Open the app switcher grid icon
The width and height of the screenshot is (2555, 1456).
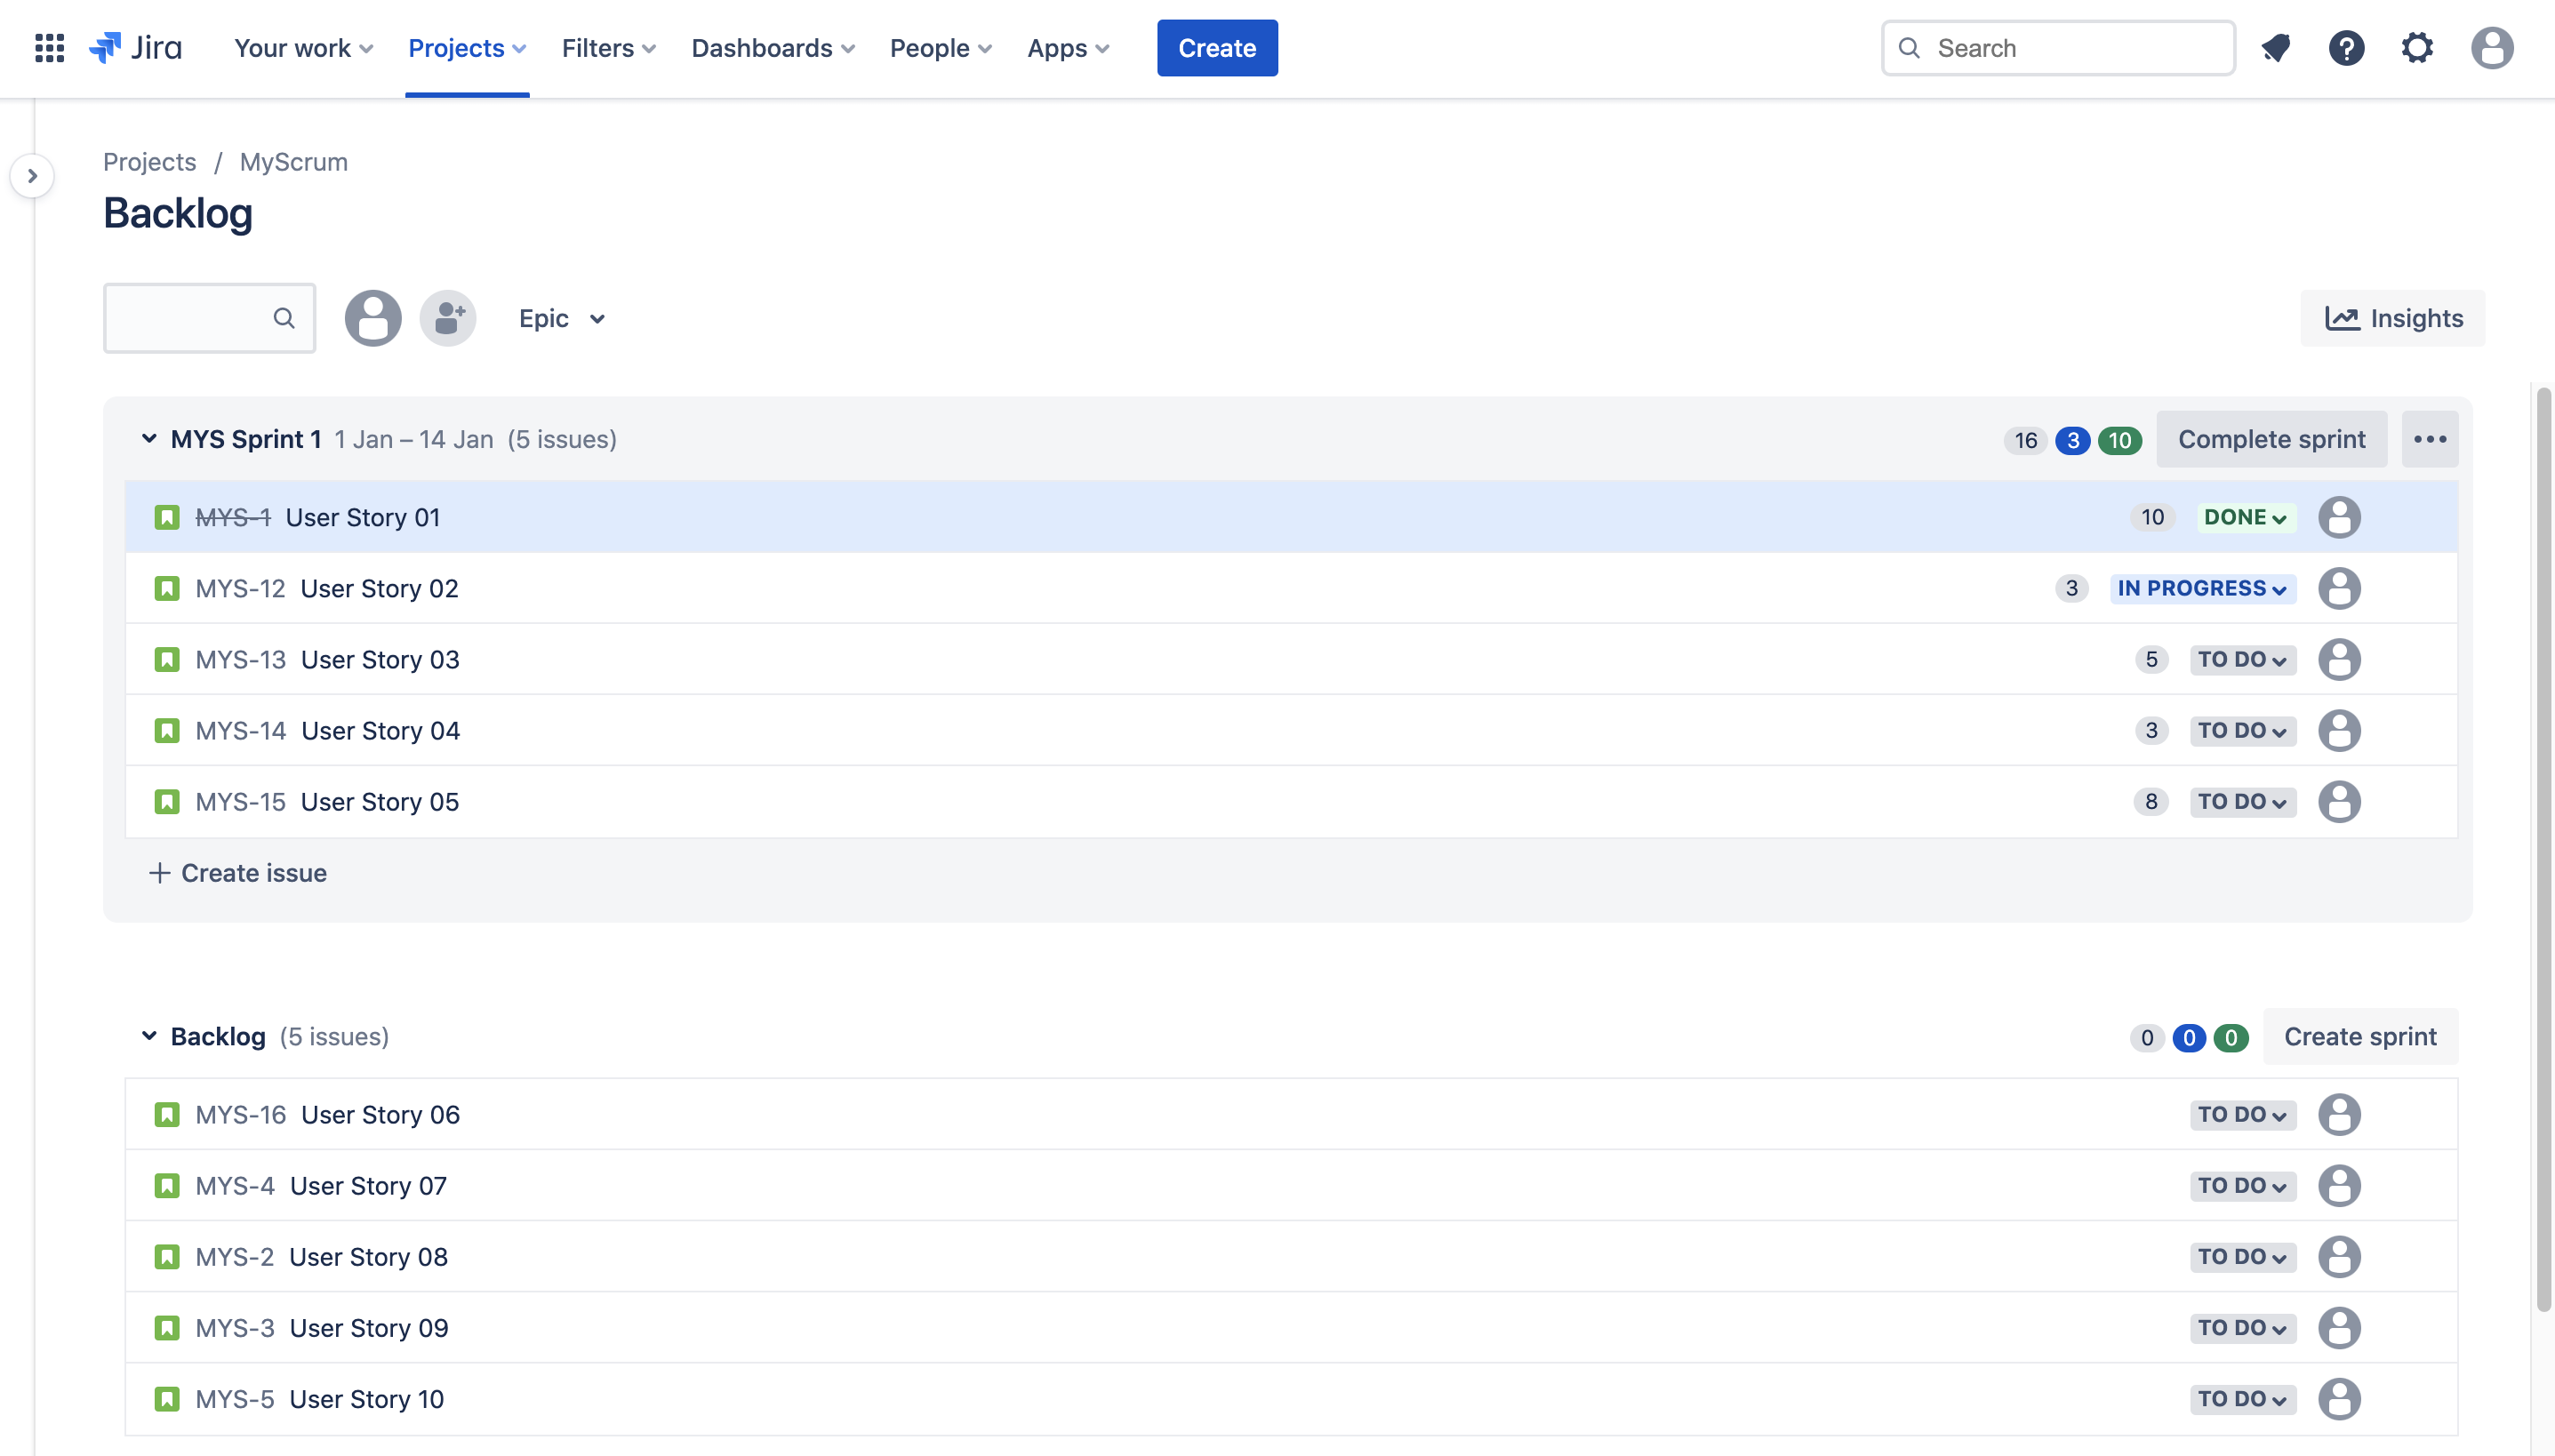click(49, 47)
